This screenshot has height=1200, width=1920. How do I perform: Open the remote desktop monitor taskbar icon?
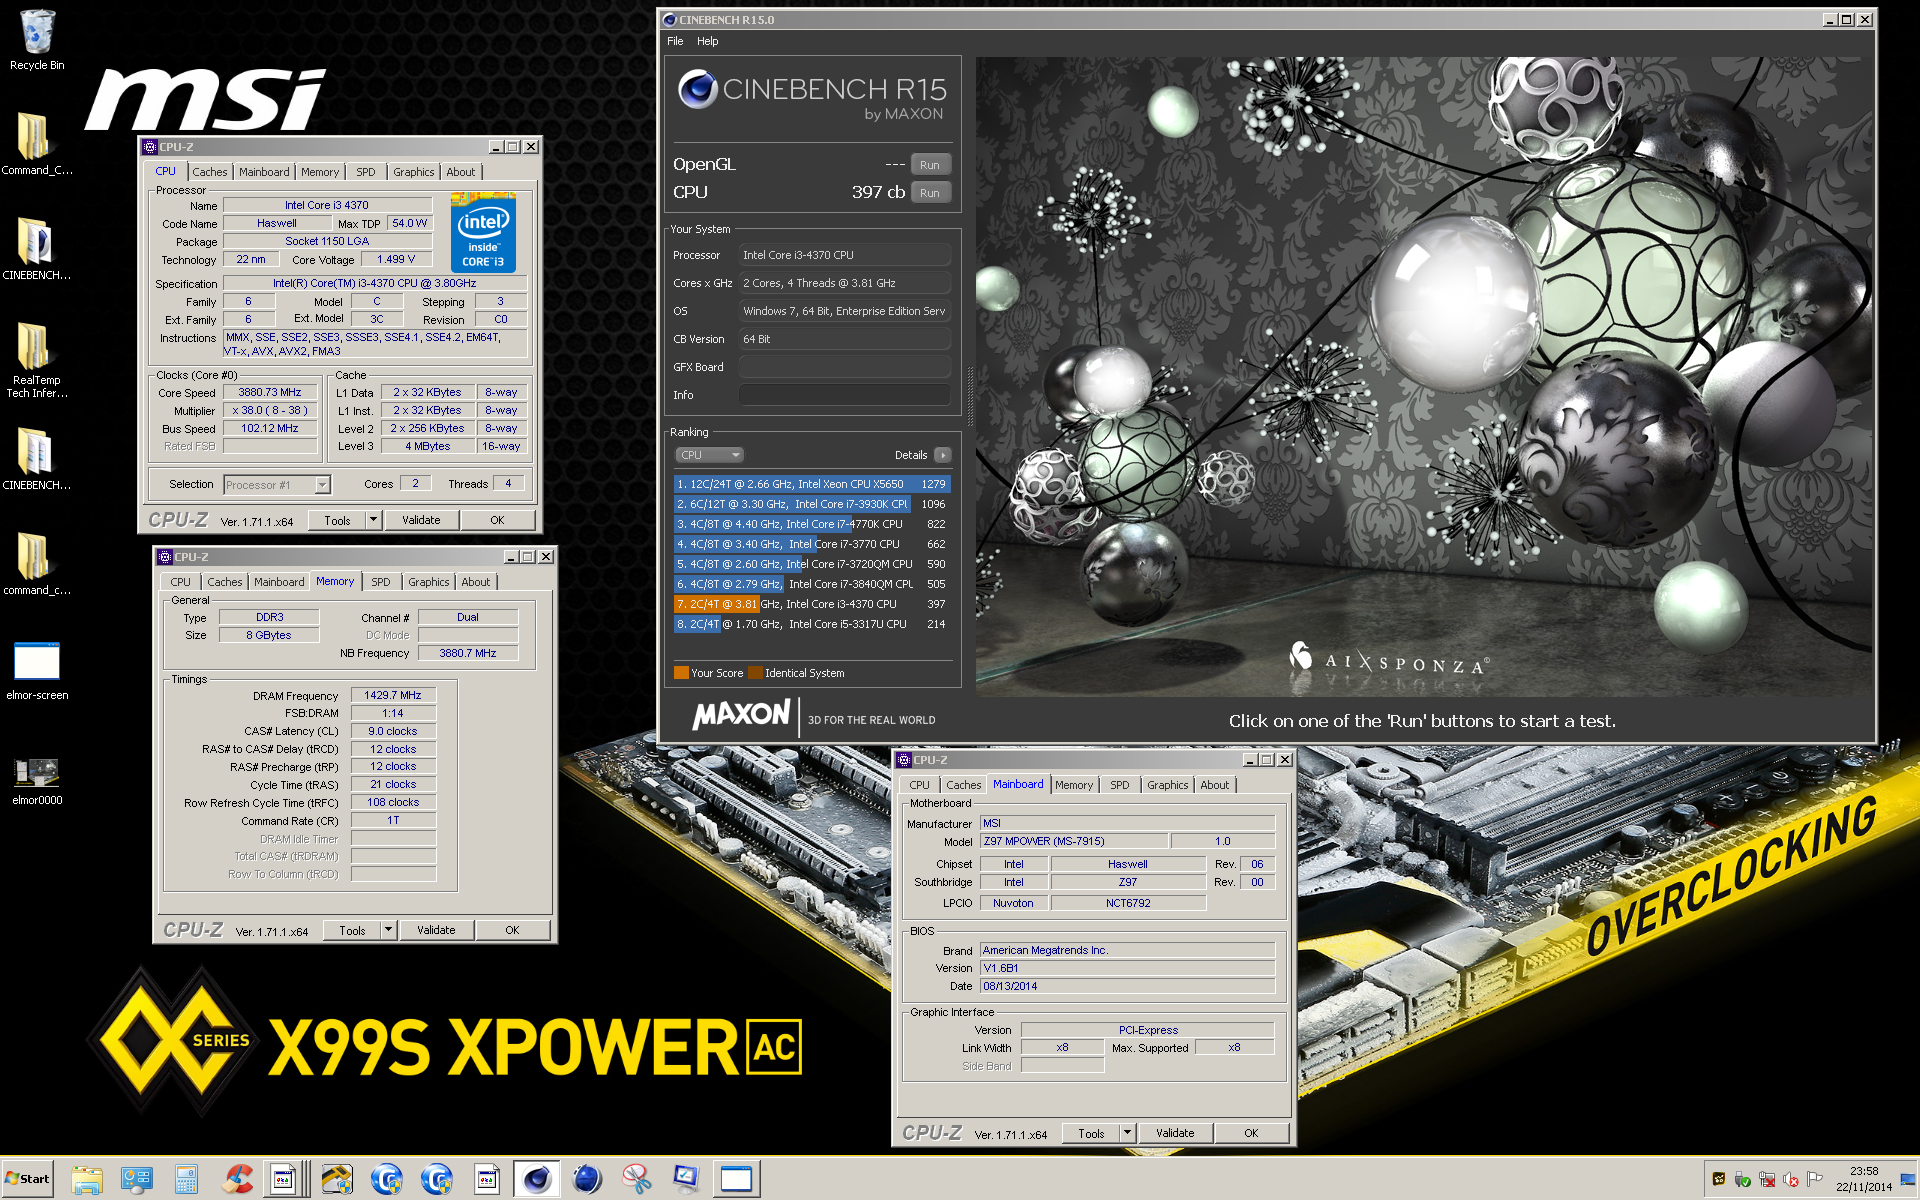coord(686,1179)
